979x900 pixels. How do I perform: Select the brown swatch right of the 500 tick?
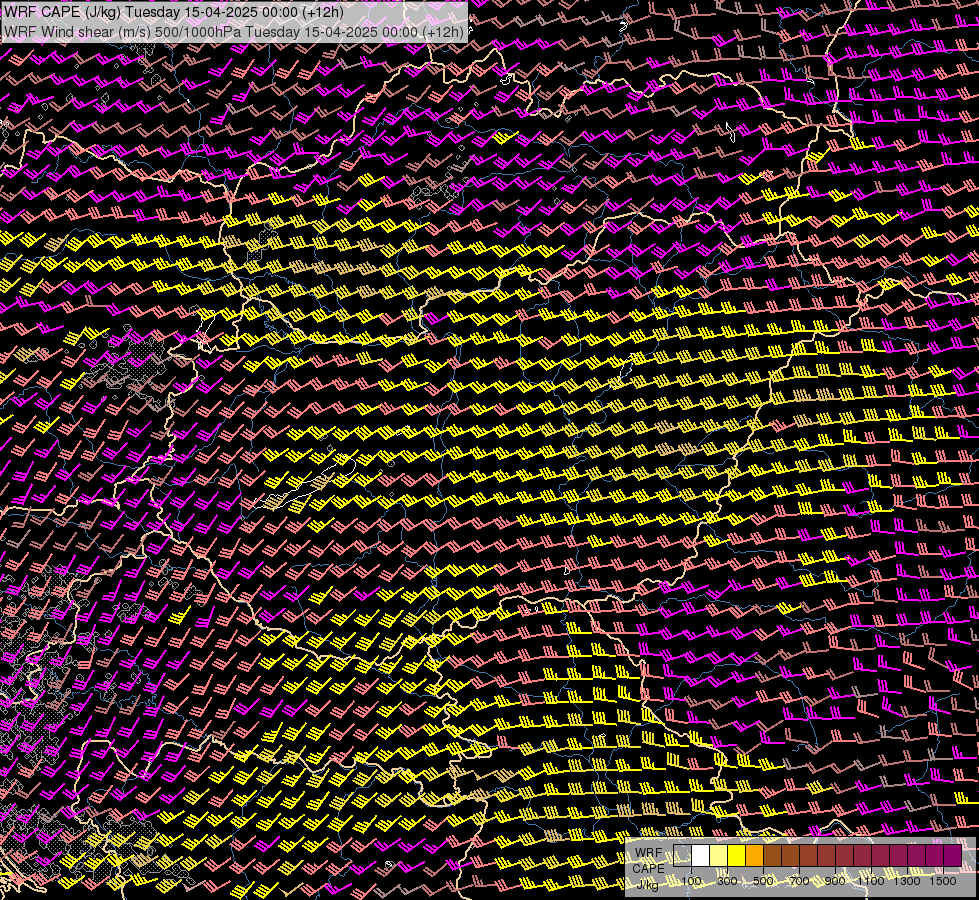coord(772,856)
